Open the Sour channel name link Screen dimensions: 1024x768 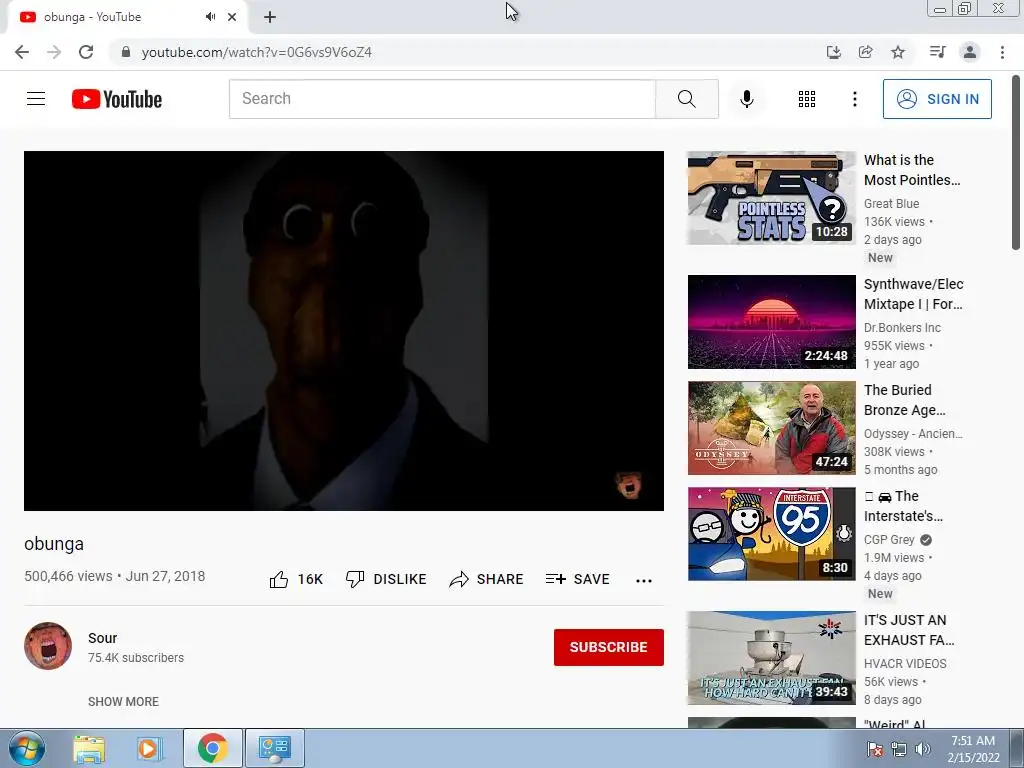click(x=103, y=638)
